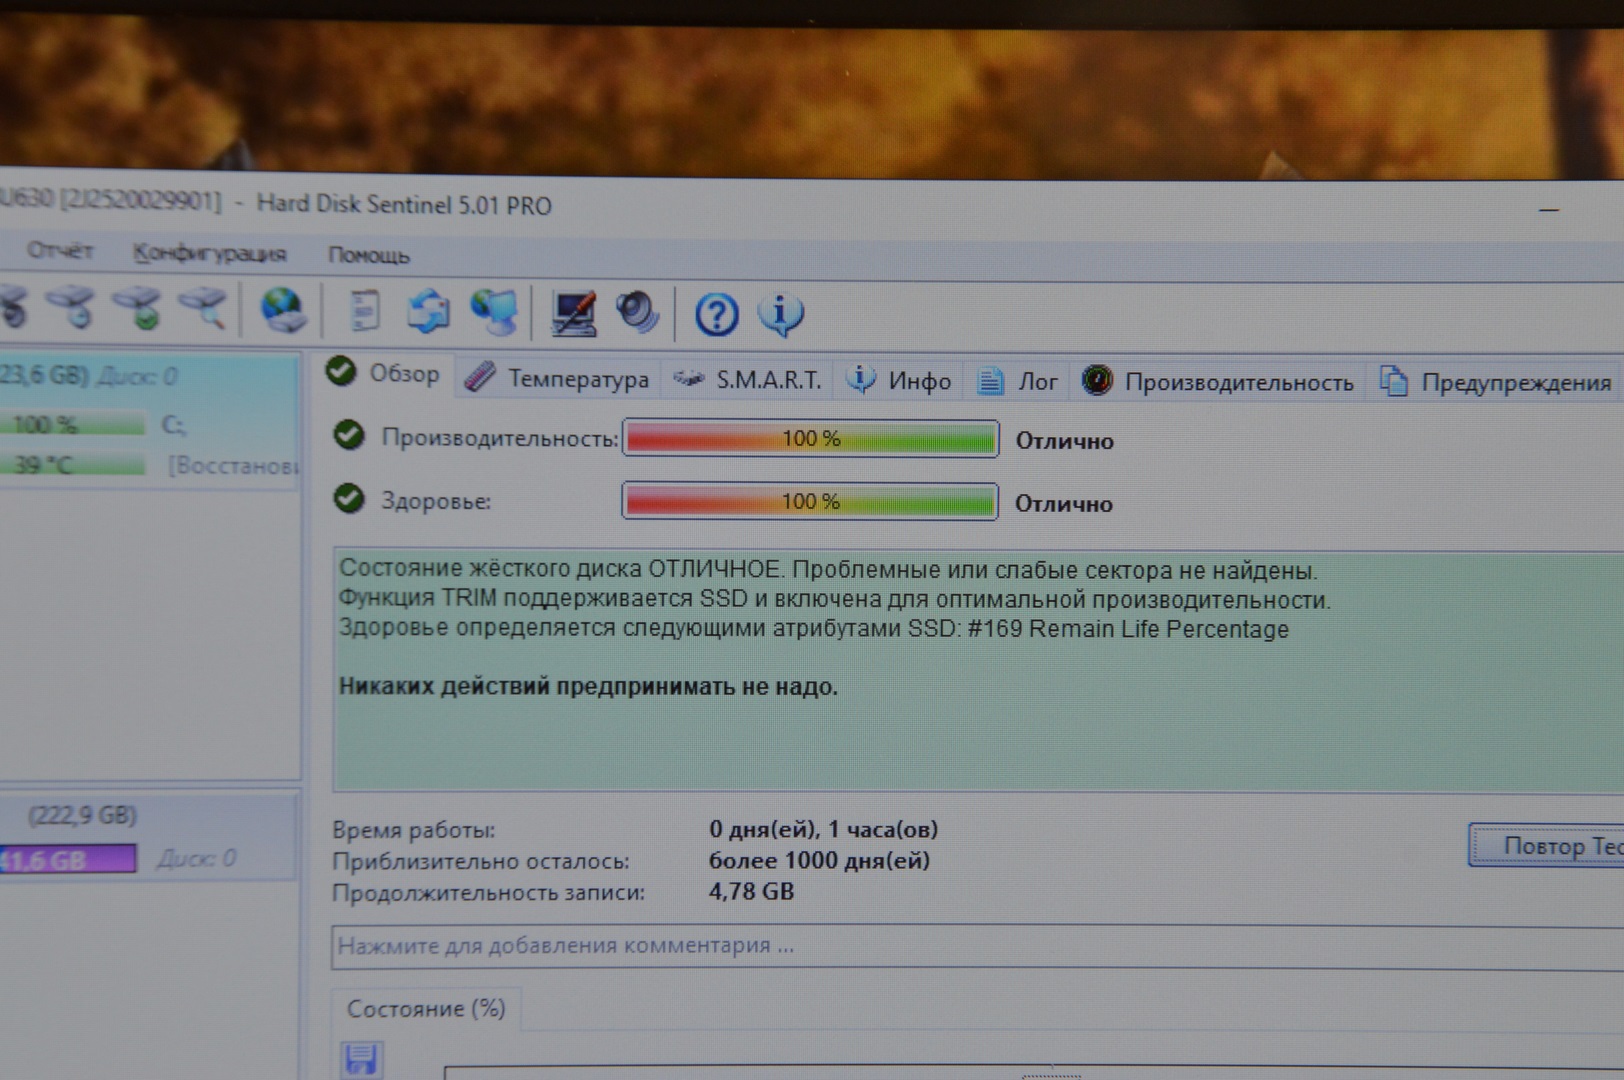Open the Помощь menu
The image size is (1624, 1080).
369,255
